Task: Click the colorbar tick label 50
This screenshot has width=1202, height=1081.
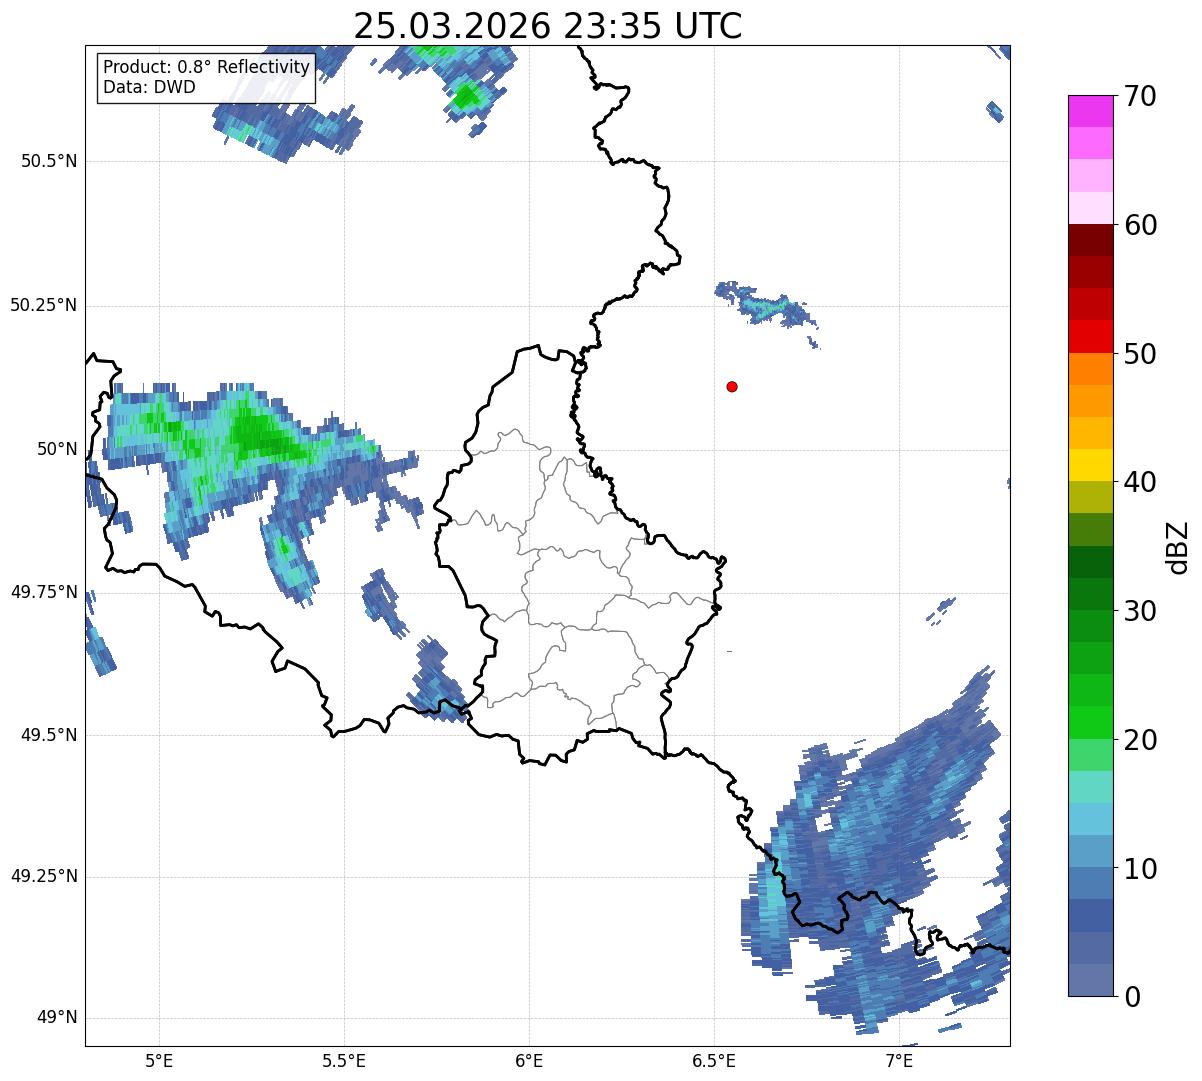Action: [1140, 354]
